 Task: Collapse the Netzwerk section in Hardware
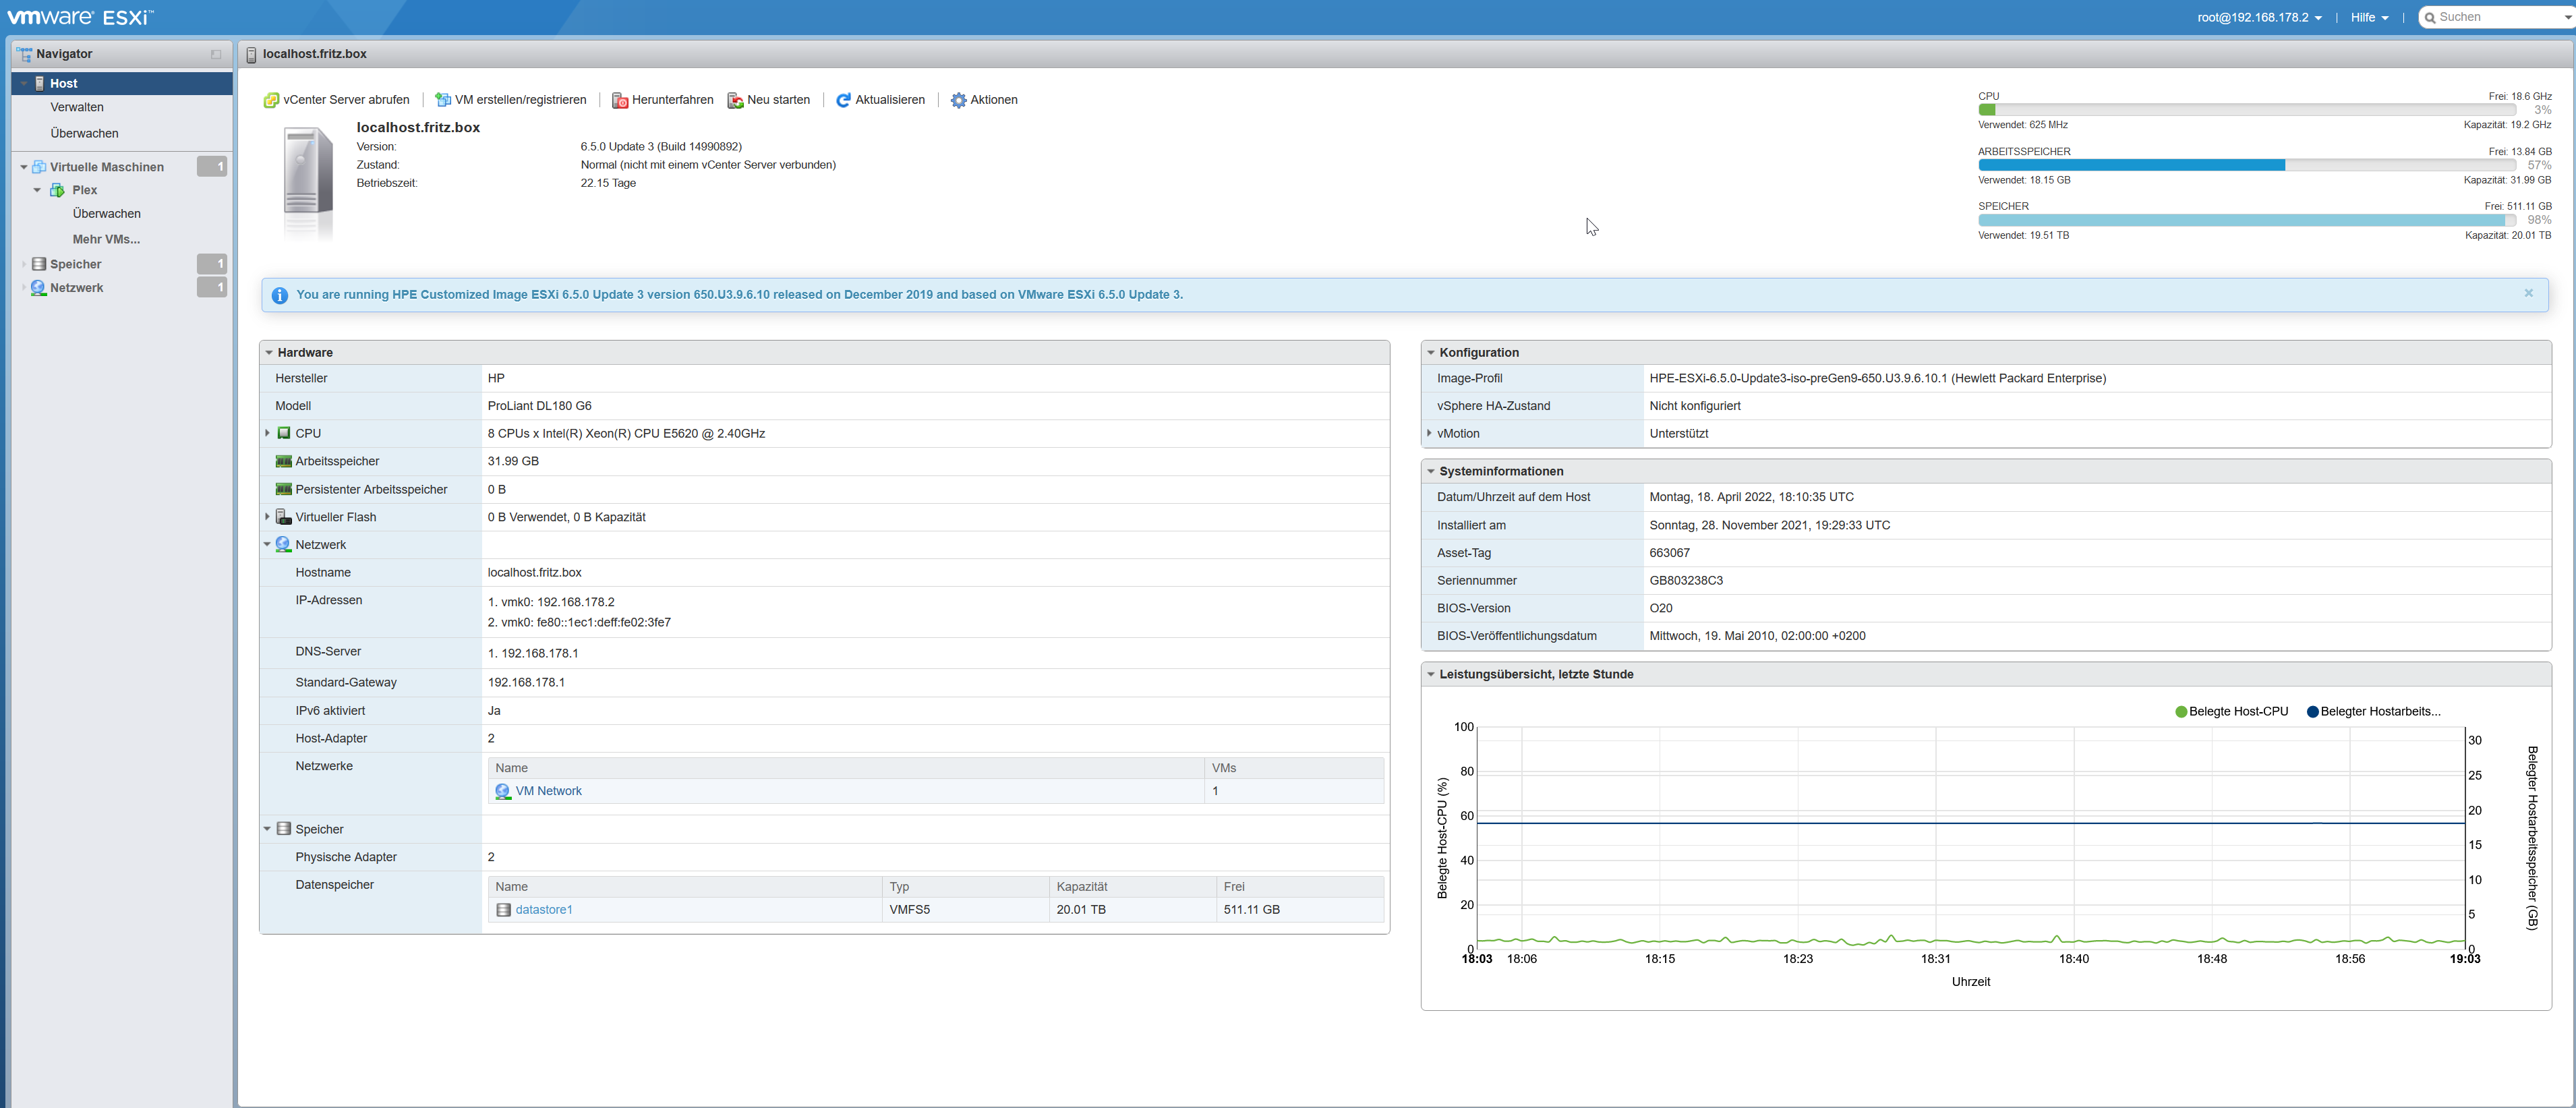[267, 545]
